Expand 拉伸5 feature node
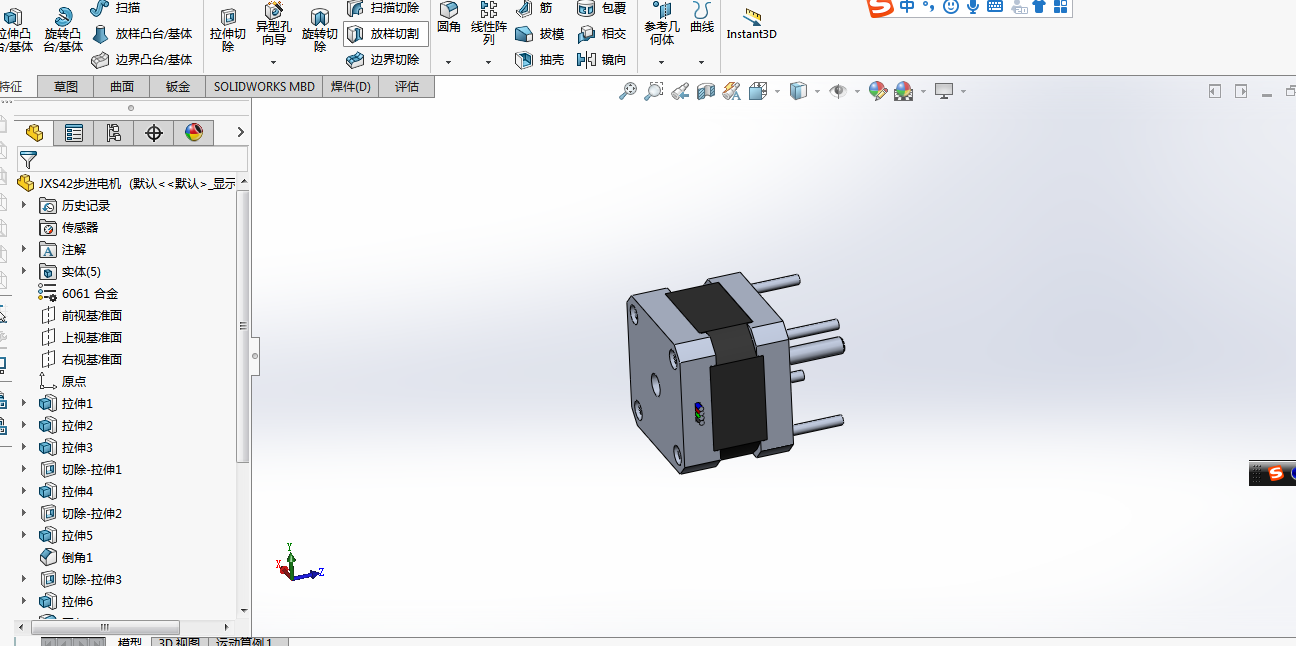 click(x=25, y=535)
